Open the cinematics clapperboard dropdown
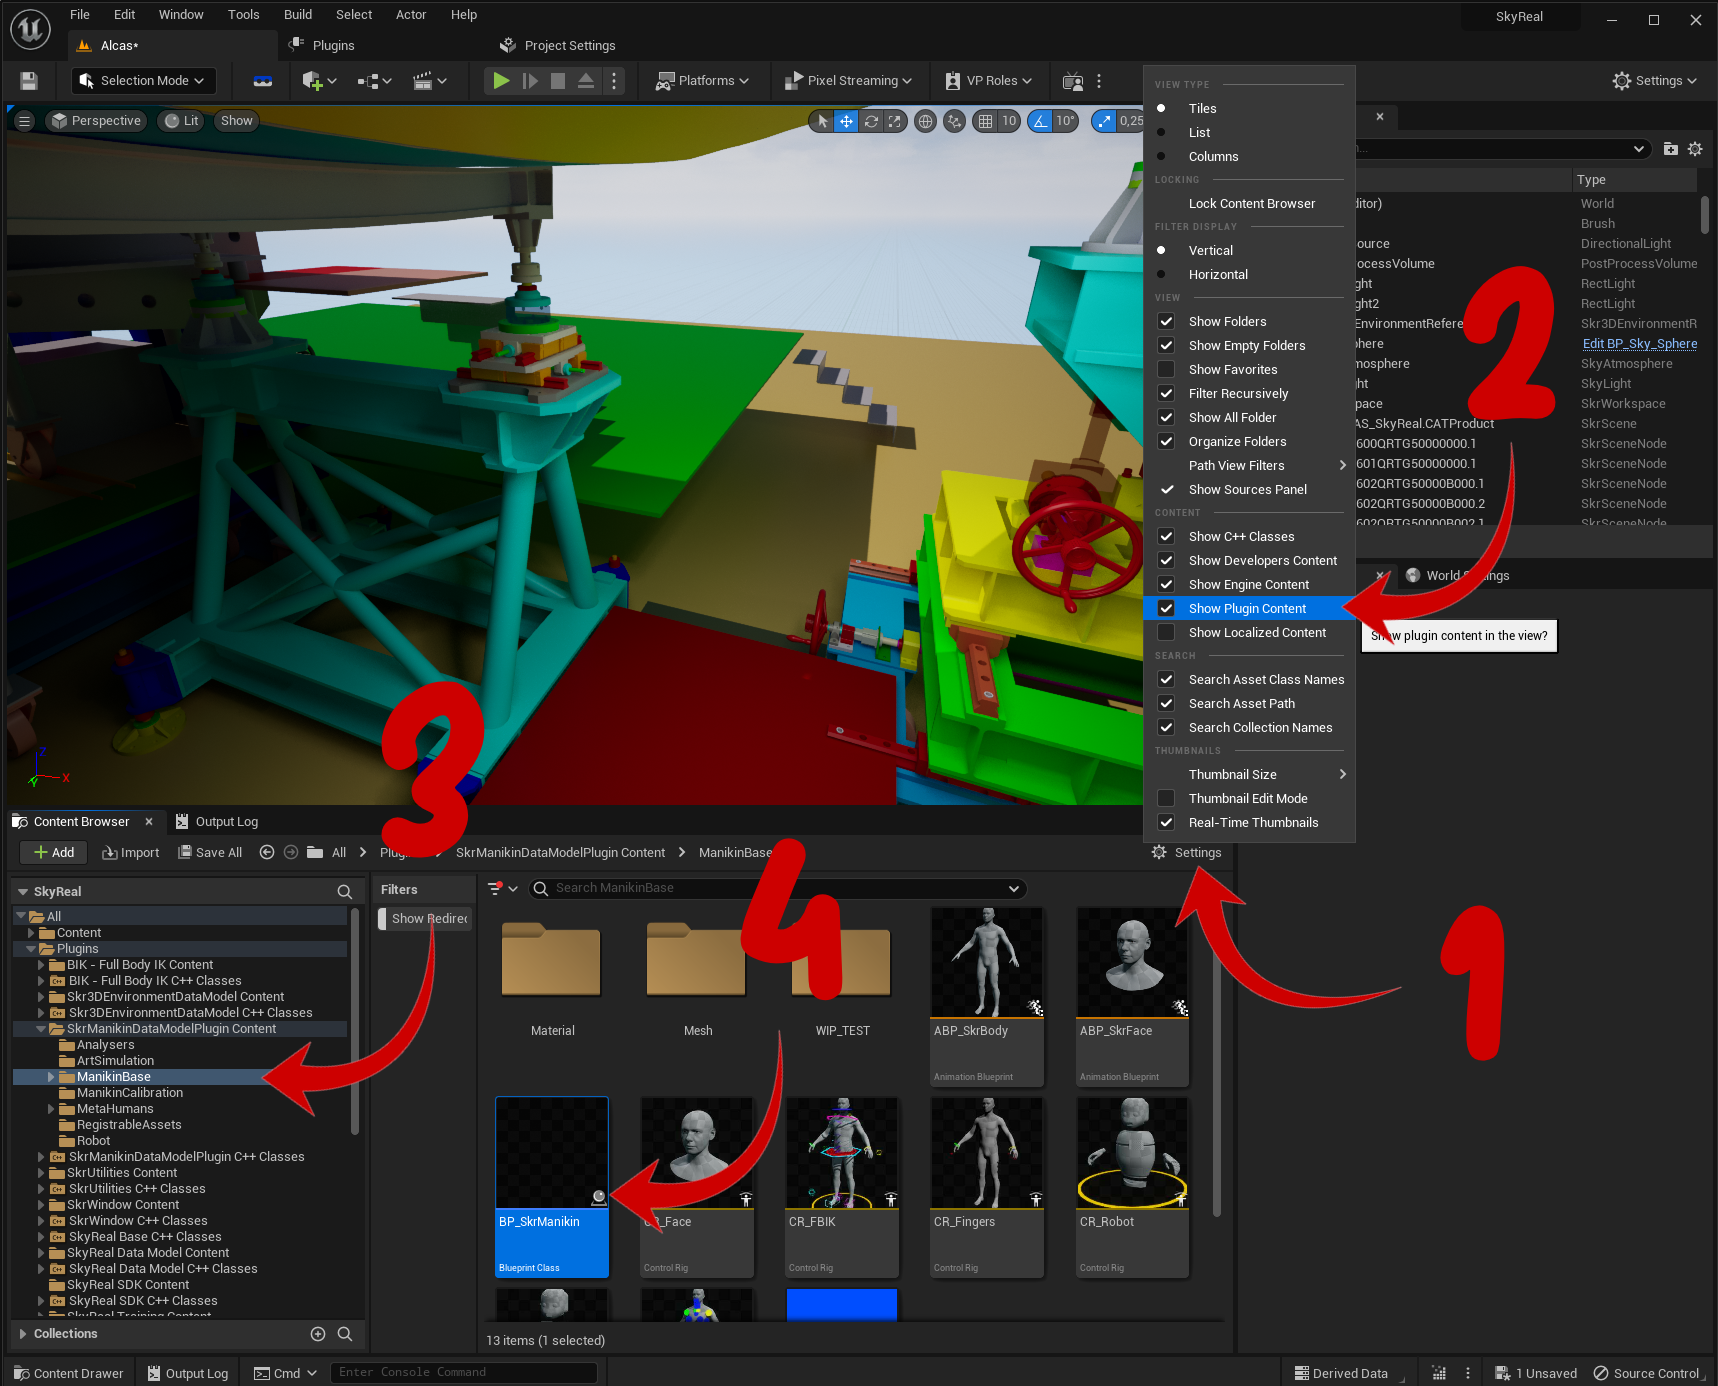 (x=429, y=81)
